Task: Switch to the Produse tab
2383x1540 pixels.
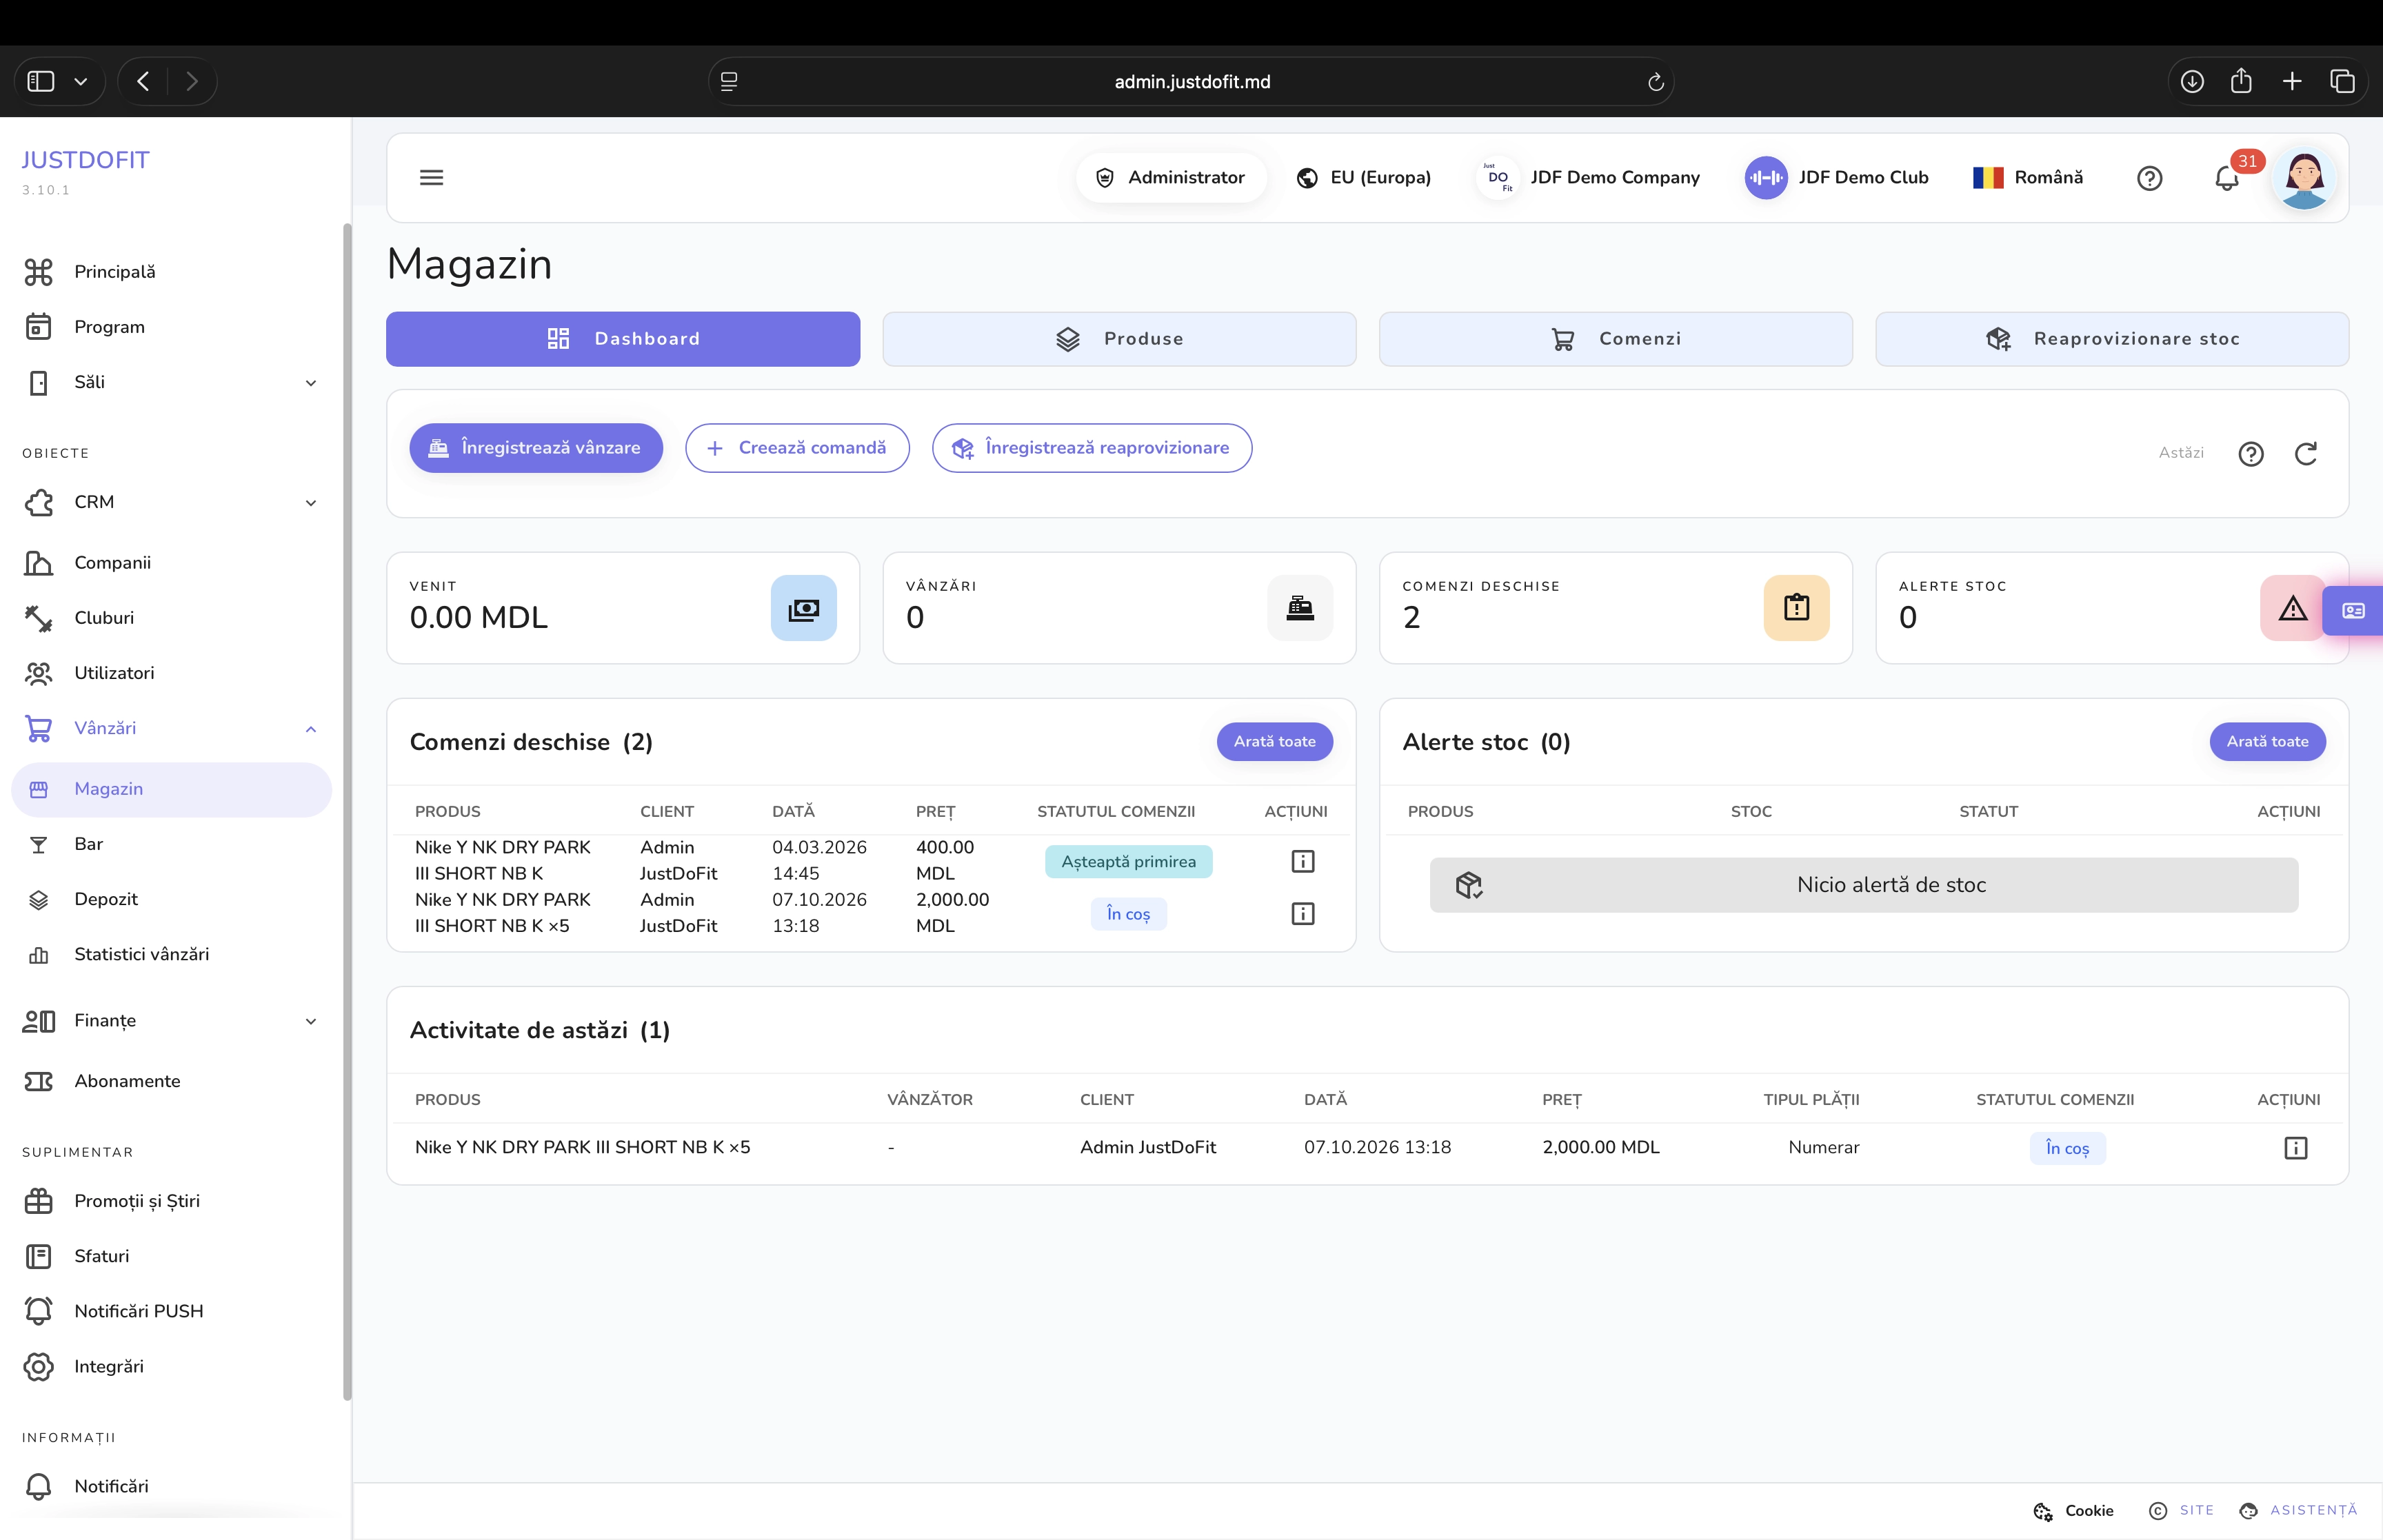Action: [1119, 339]
